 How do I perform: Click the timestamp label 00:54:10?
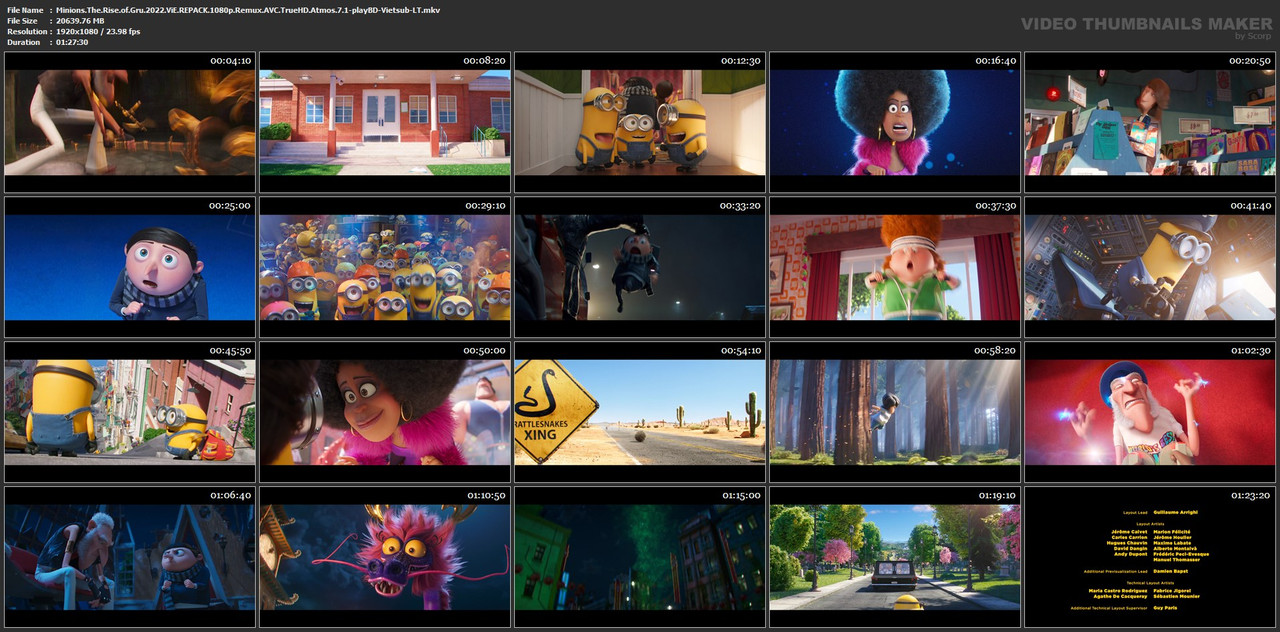[741, 351]
